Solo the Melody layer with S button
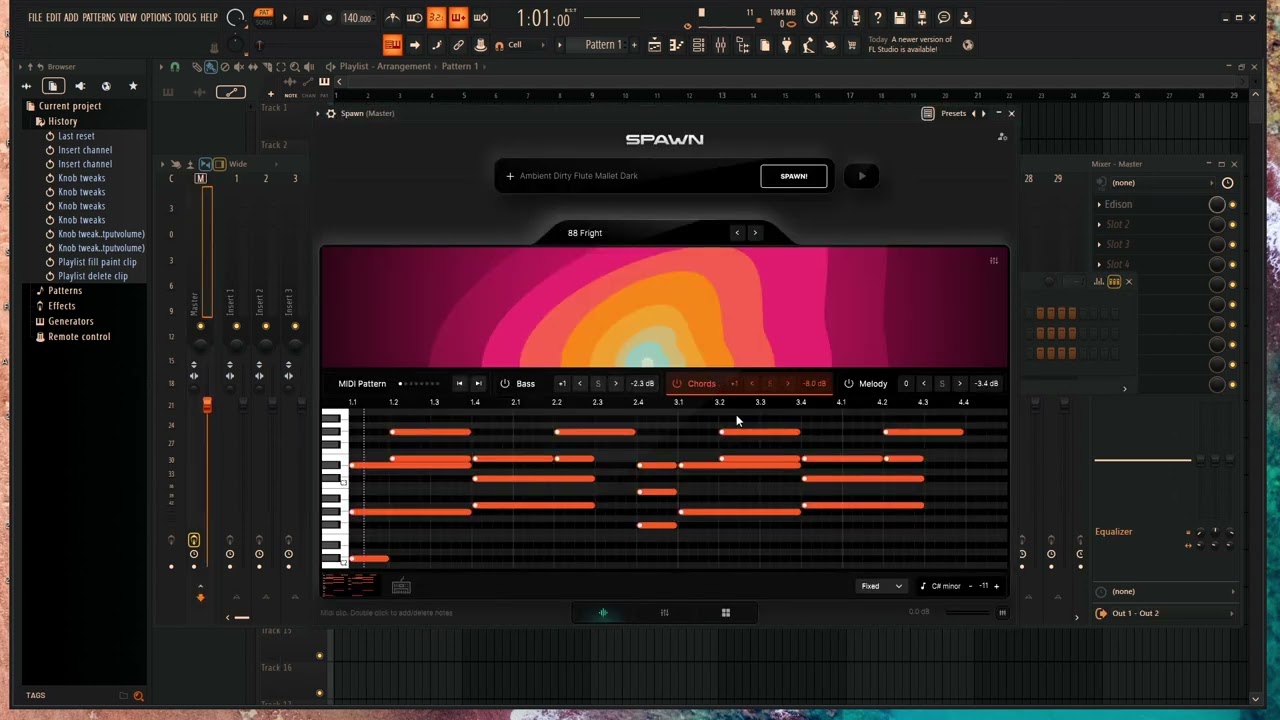This screenshot has width=1280, height=720. coord(941,384)
